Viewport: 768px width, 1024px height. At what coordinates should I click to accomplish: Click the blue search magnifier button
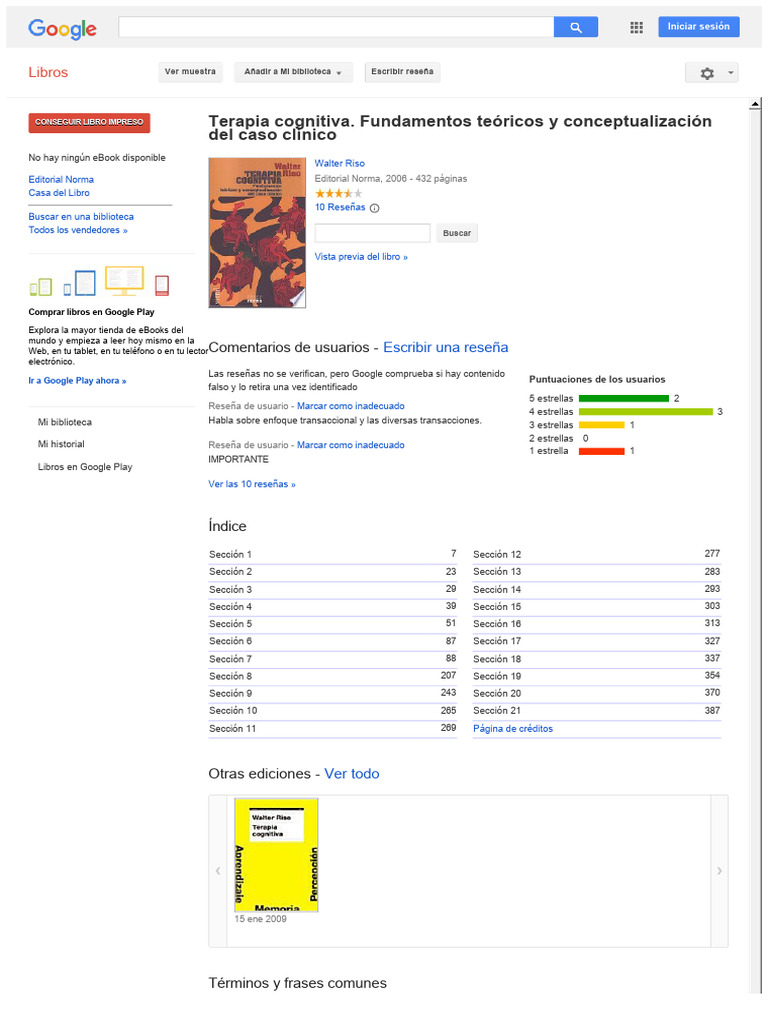(575, 27)
